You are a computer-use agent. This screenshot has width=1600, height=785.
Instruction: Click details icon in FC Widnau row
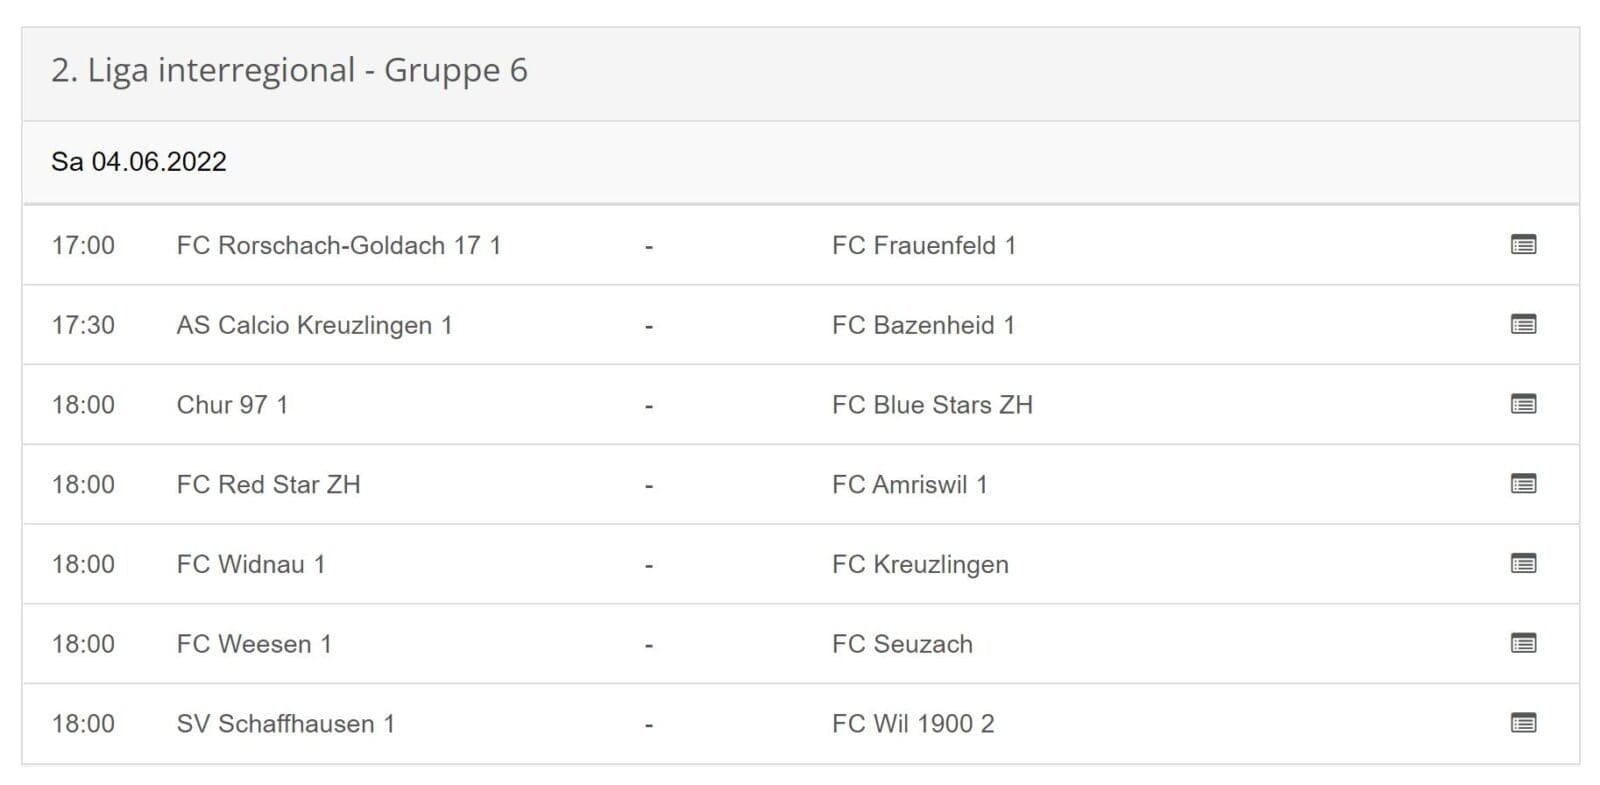click(x=1523, y=564)
